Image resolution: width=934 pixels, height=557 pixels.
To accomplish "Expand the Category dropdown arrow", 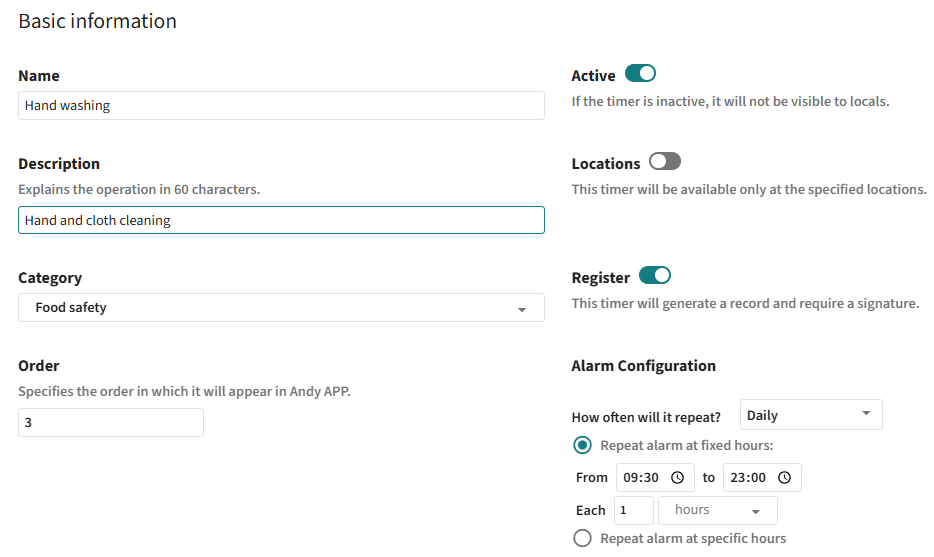I will [522, 309].
